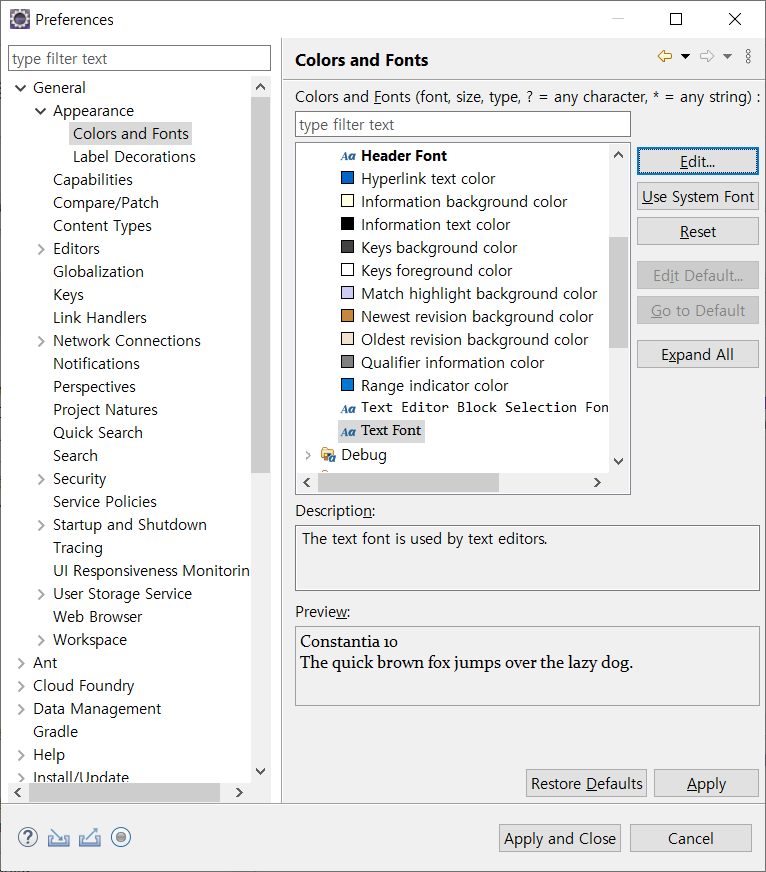Click the Expand All button
Image resolution: width=766 pixels, height=872 pixels.
[x=698, y=354]
